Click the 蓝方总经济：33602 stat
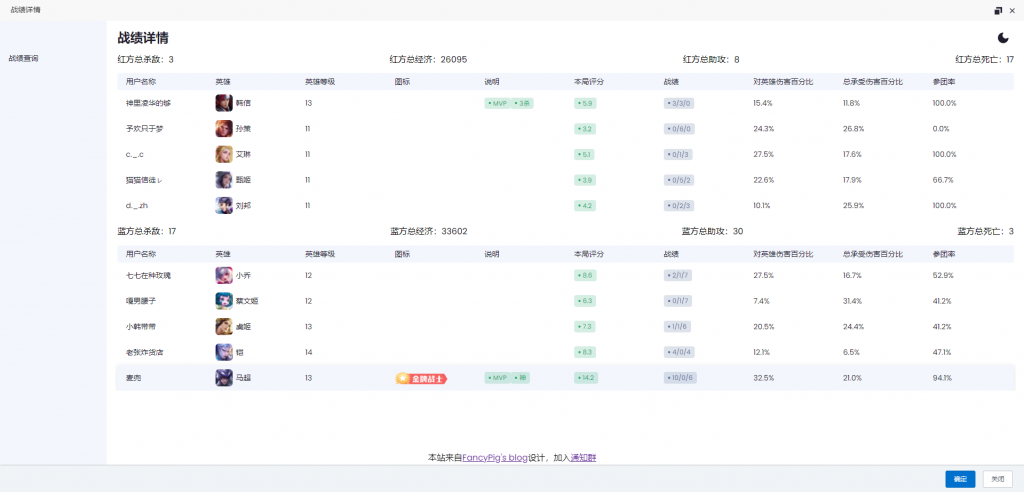This screenshot has width=1024, height=492. (428, 231)
